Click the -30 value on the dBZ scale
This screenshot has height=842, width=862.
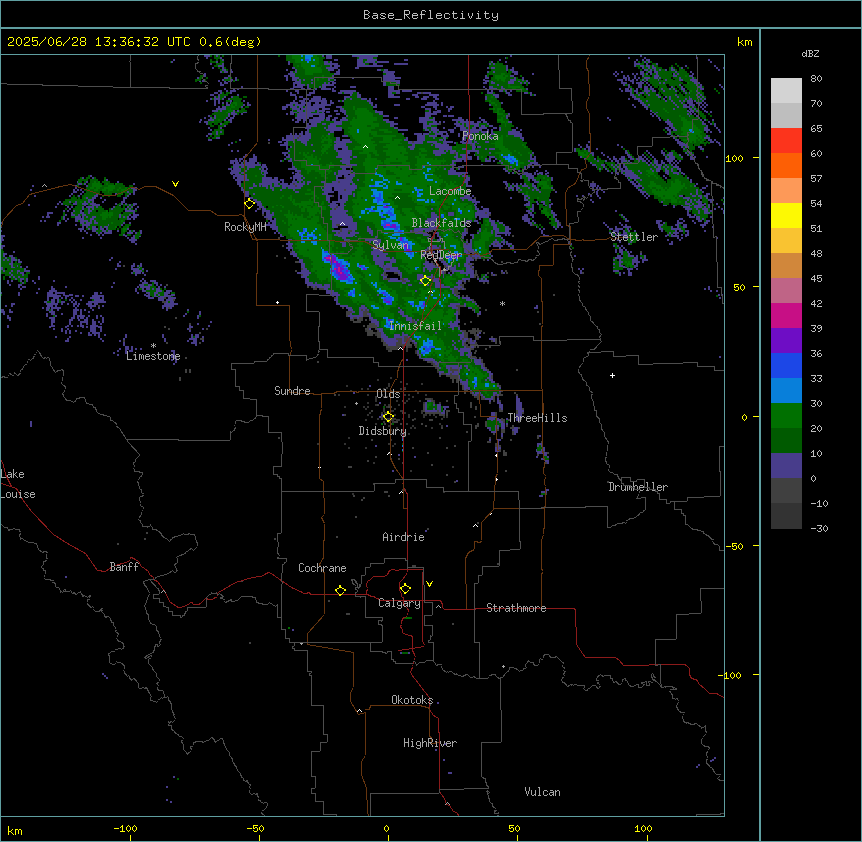(819, 528)
